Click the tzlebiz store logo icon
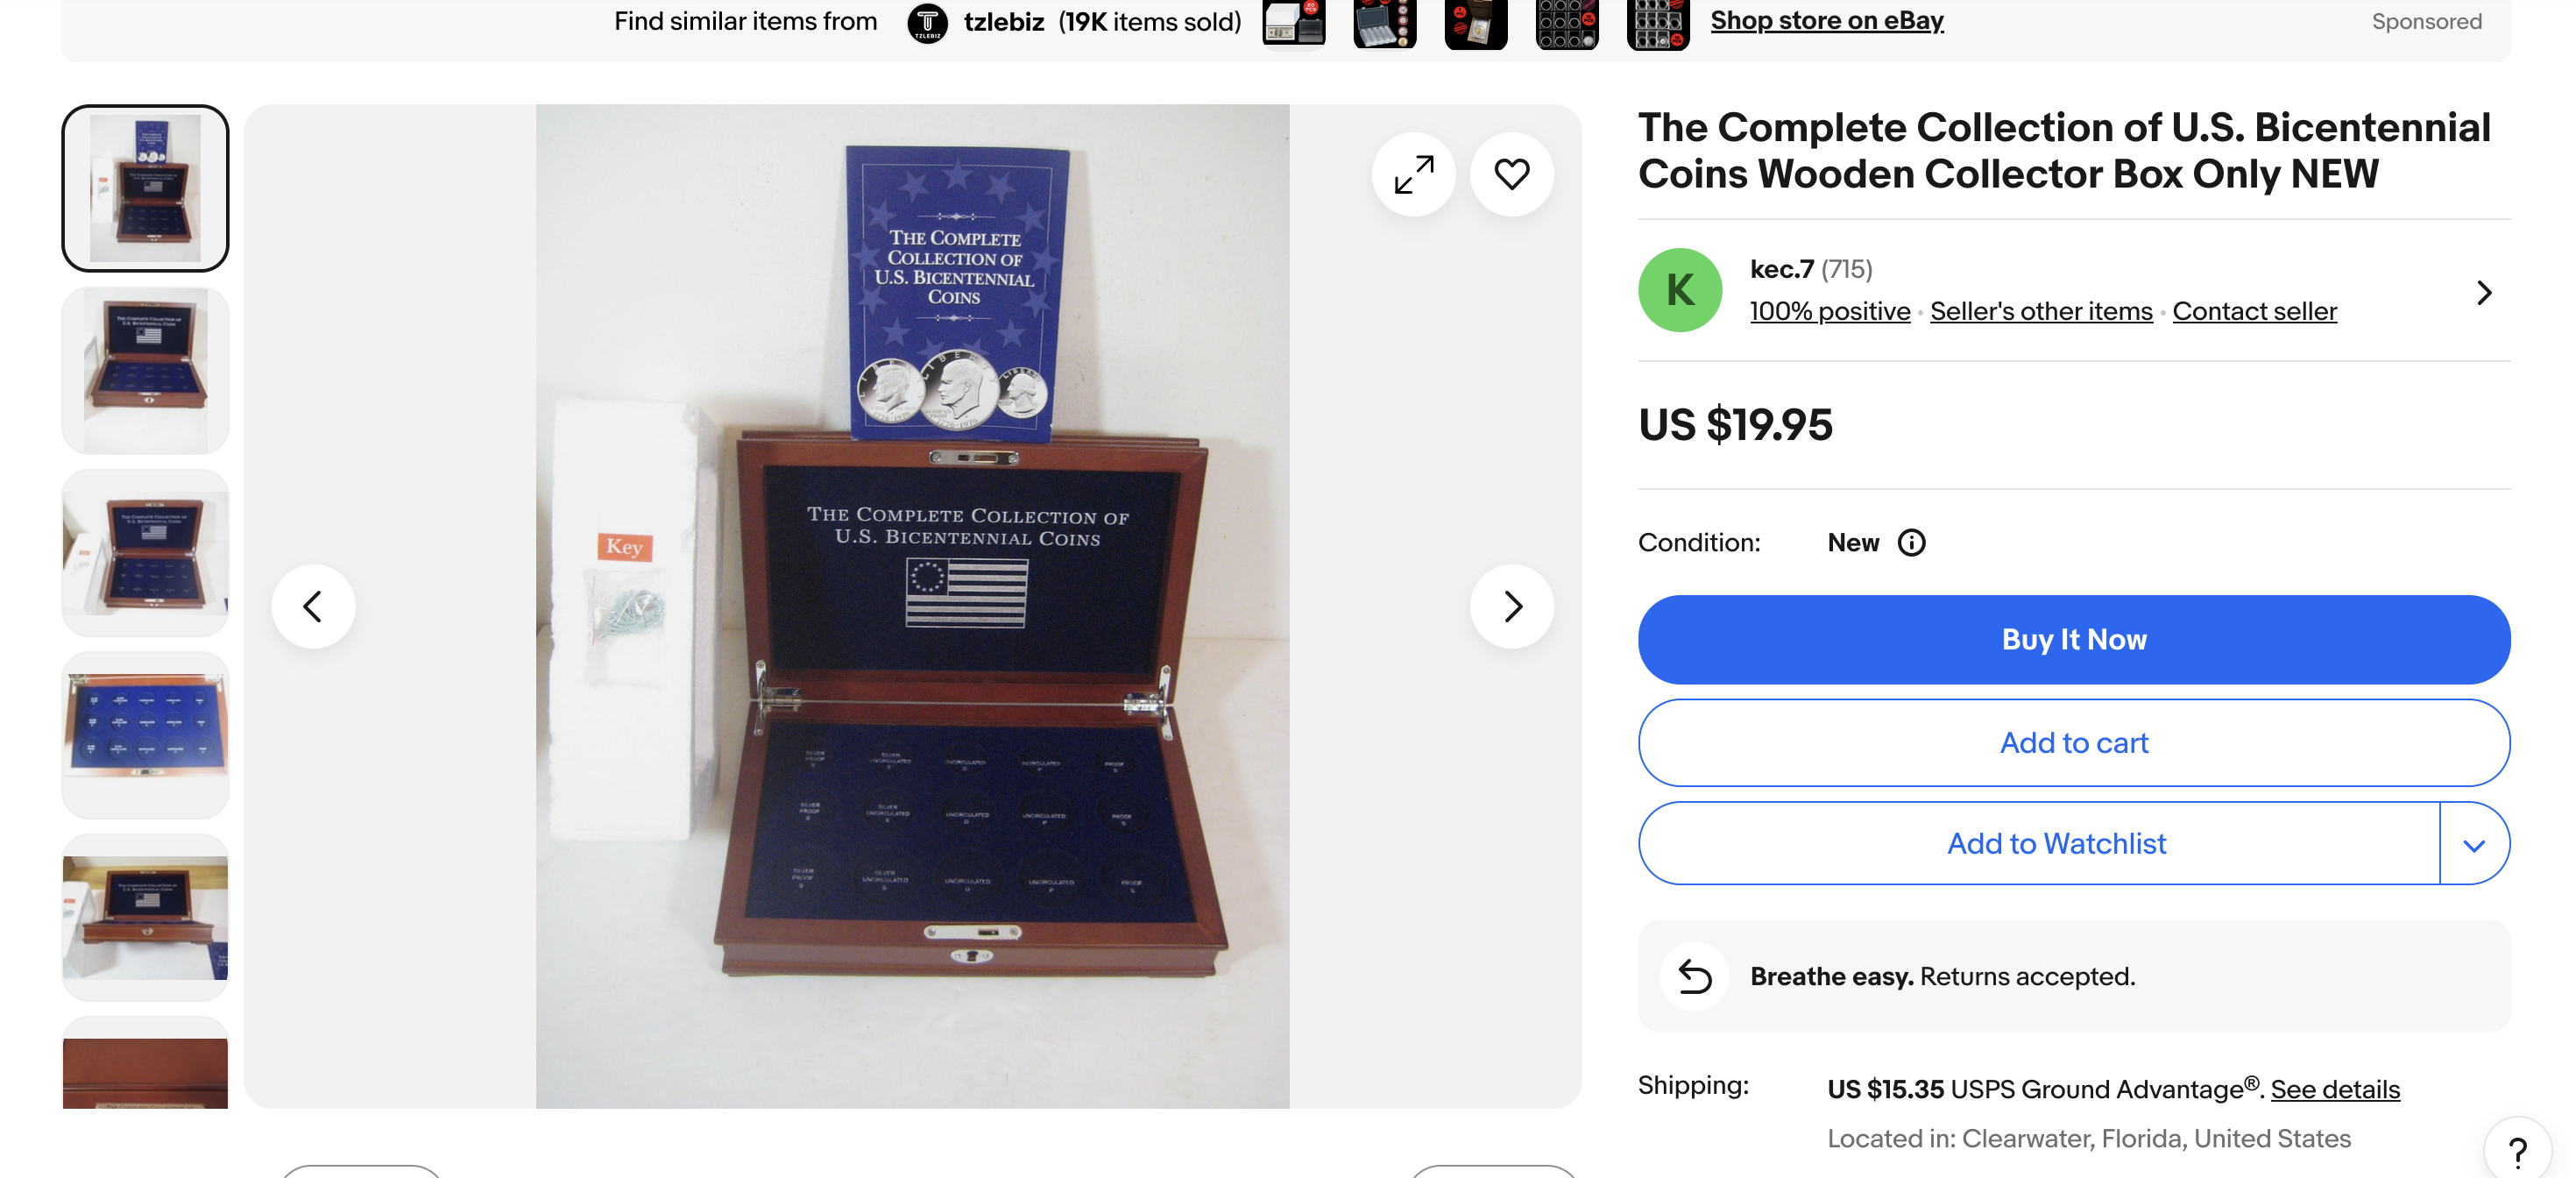Image resolution: width=2576 pixels, height=1178 pixels. 927,21
